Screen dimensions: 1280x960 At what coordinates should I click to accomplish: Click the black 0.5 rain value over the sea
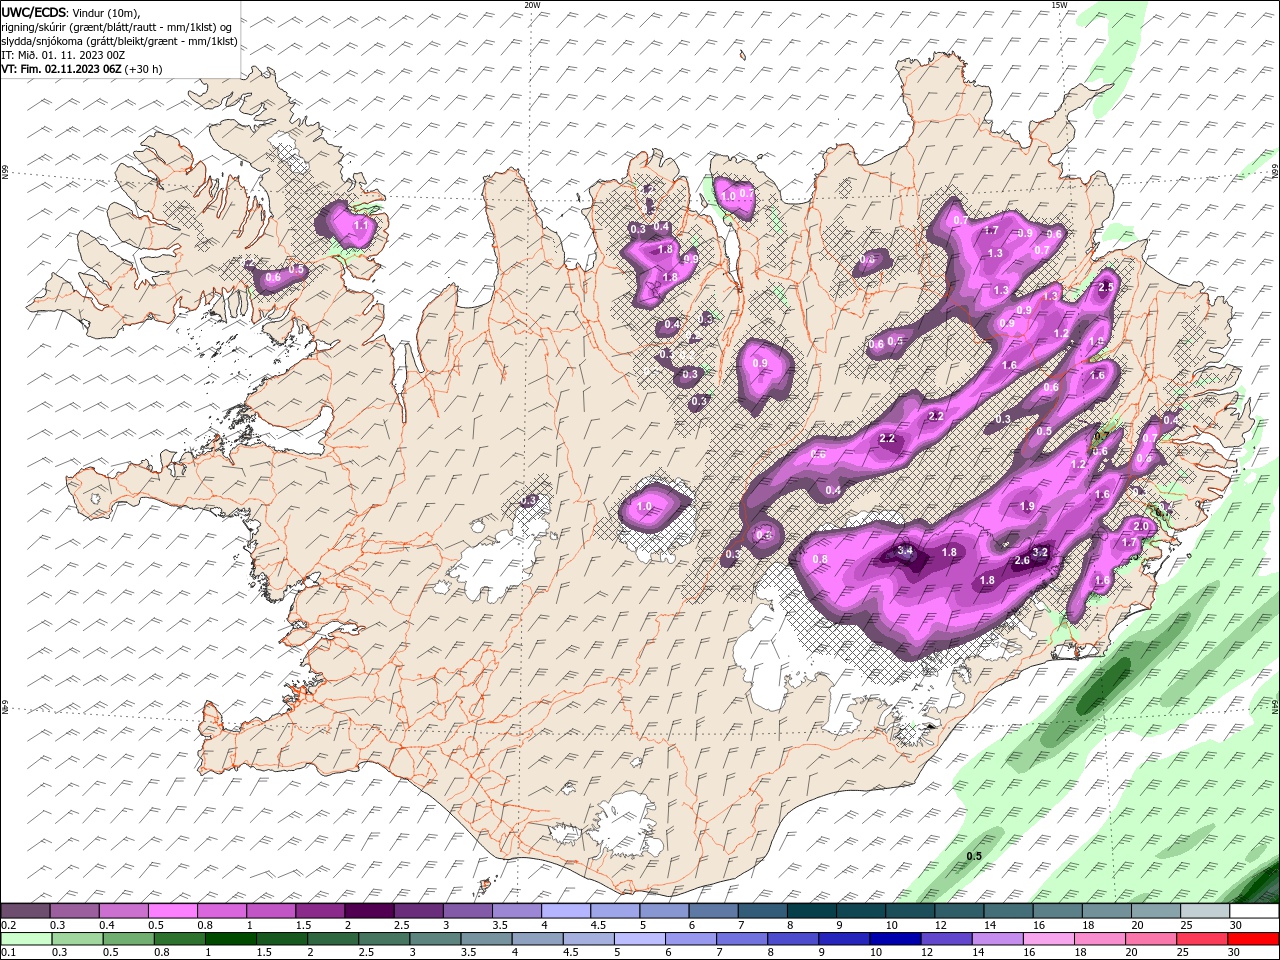coord(974,856)
